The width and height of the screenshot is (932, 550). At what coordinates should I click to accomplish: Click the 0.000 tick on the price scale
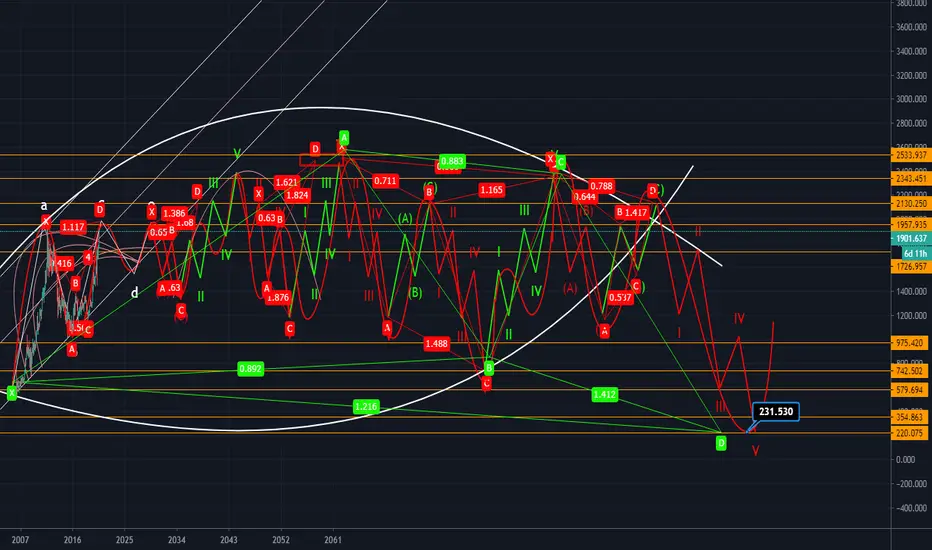coord(906,460)
